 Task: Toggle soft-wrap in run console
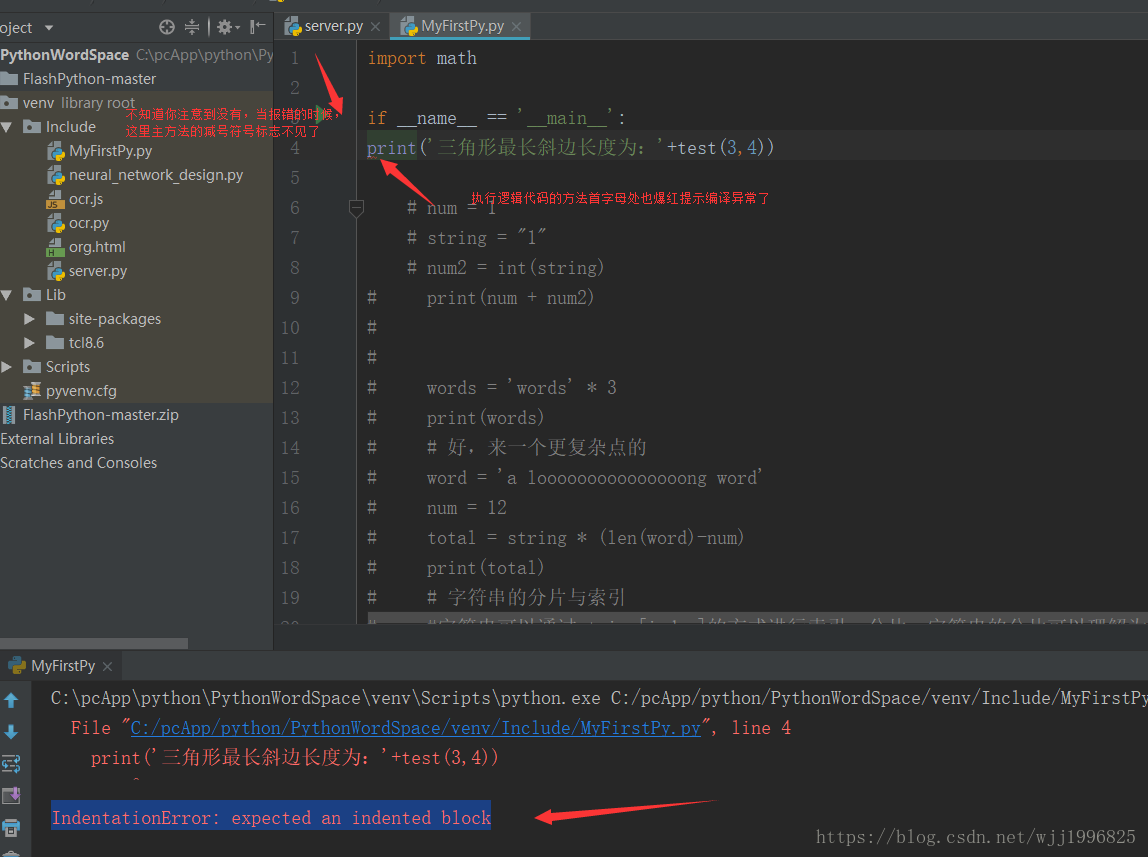(x=11, y=764)
